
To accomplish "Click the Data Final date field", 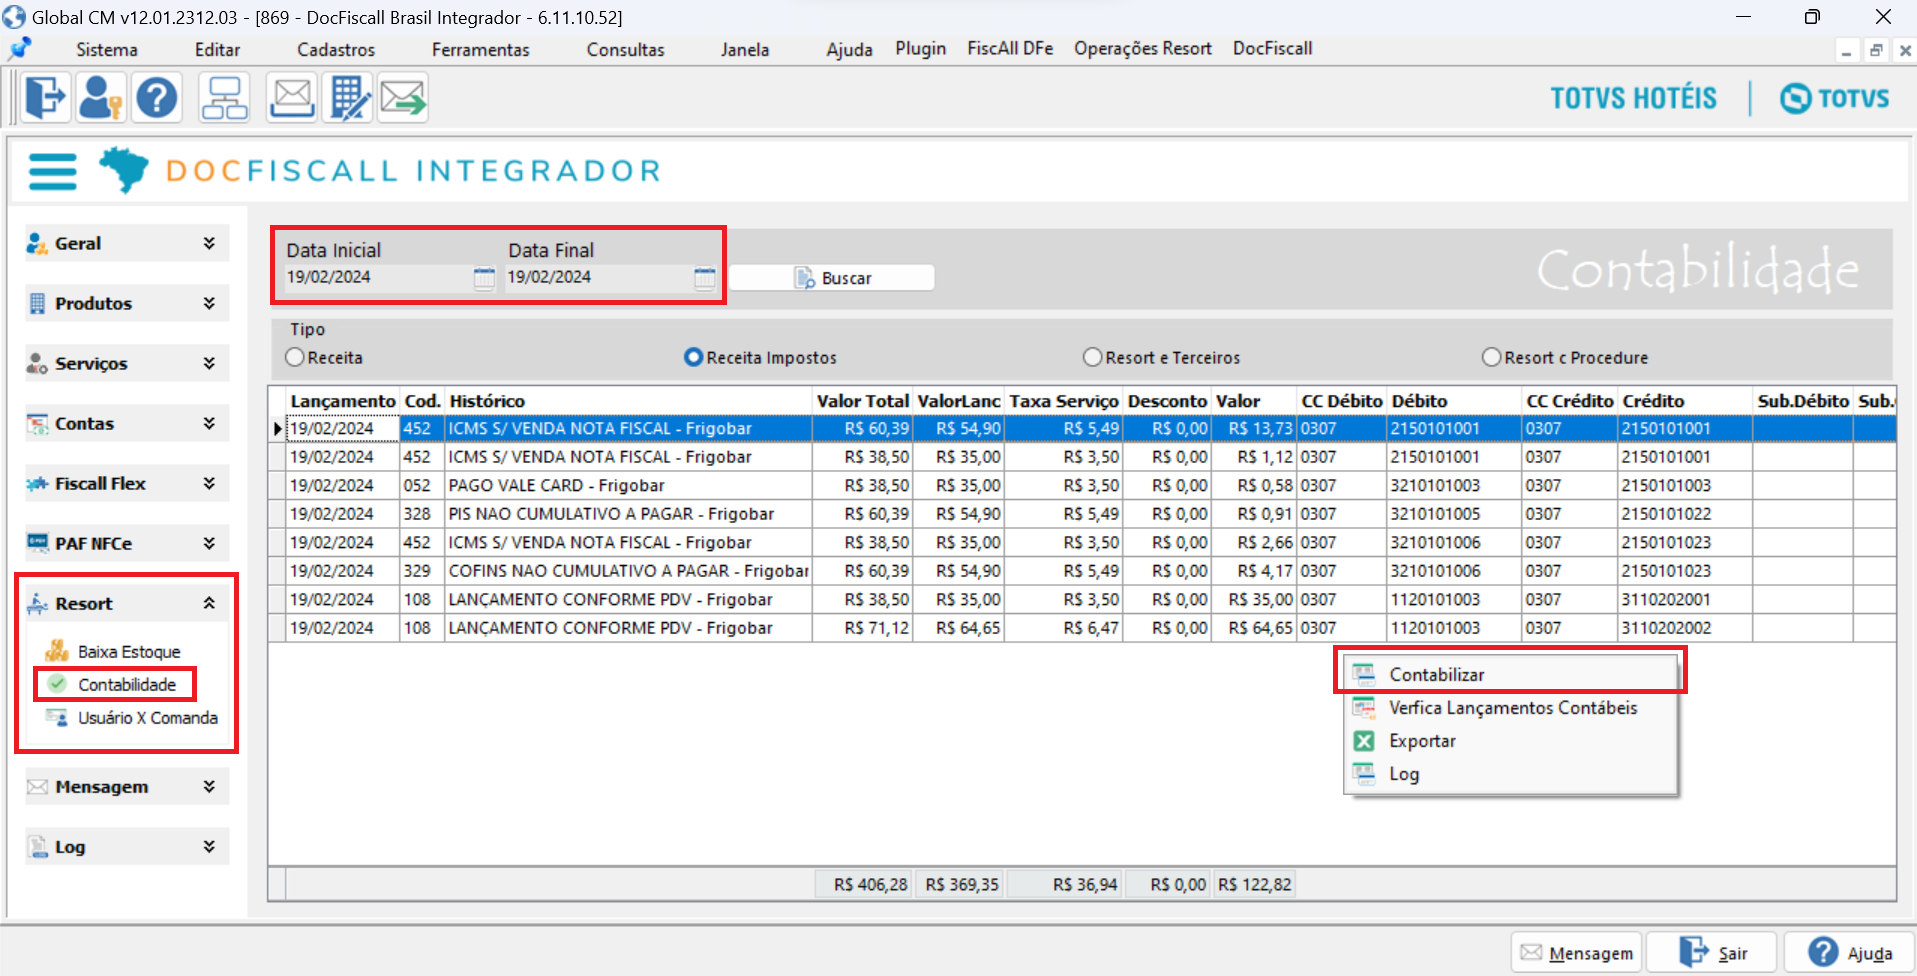I will click(x=598, y=277).
